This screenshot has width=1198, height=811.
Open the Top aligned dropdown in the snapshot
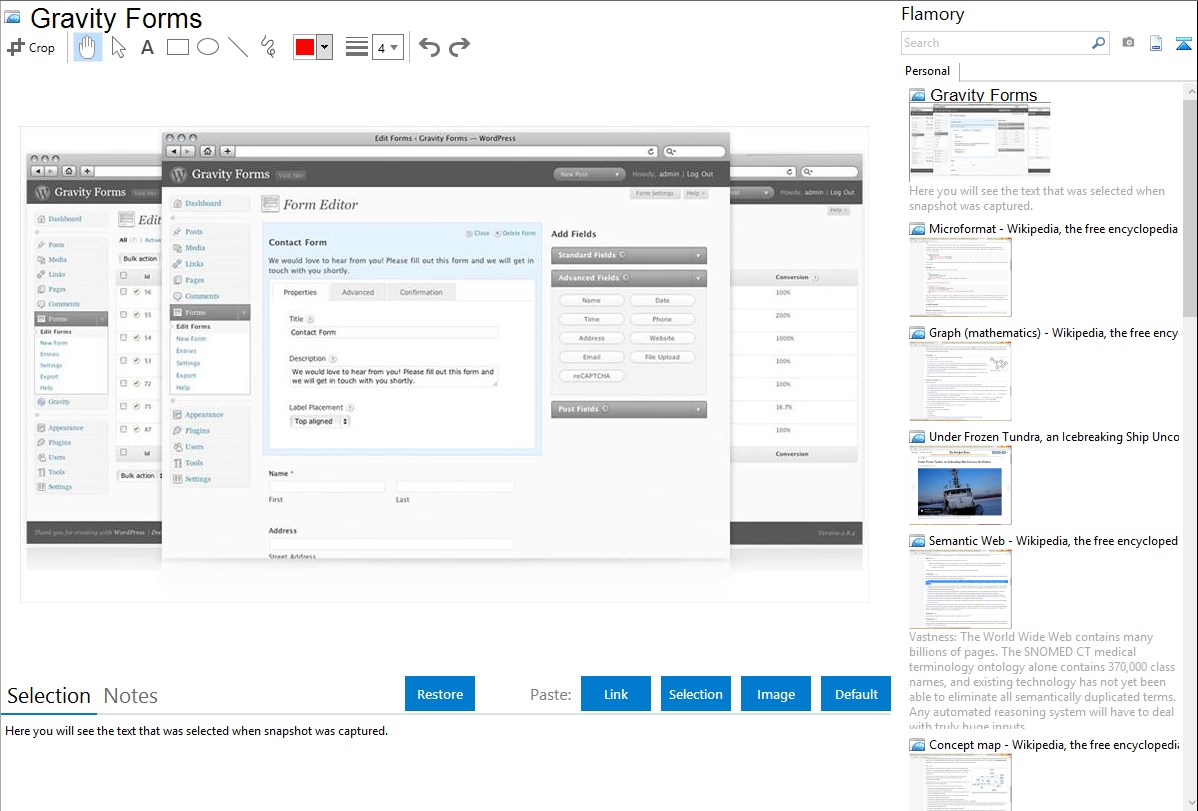click(x=320, y=421)
